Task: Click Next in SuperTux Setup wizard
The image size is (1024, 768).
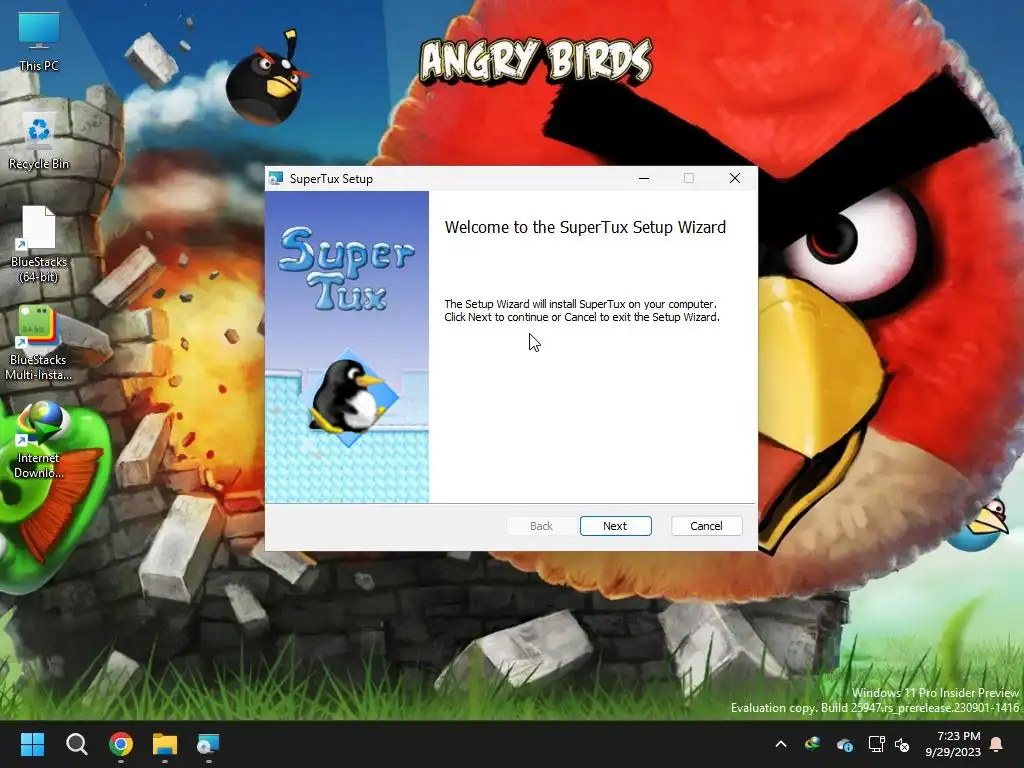Action: [x=615, y=526]
